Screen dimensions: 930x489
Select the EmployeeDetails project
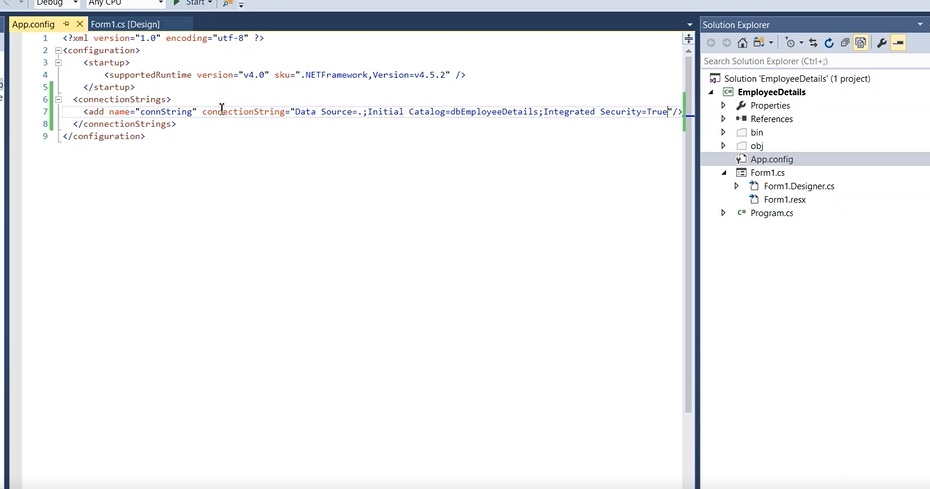pyautogui.click(x=772, y=92)
